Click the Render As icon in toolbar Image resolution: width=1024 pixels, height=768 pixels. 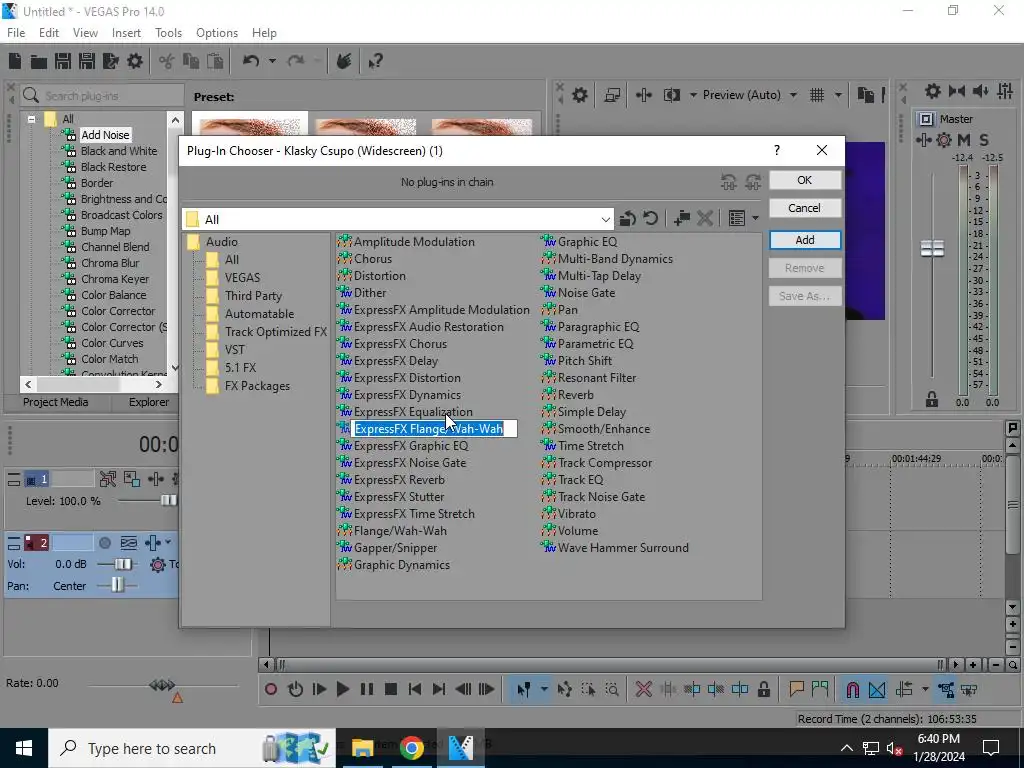(110, 61)
